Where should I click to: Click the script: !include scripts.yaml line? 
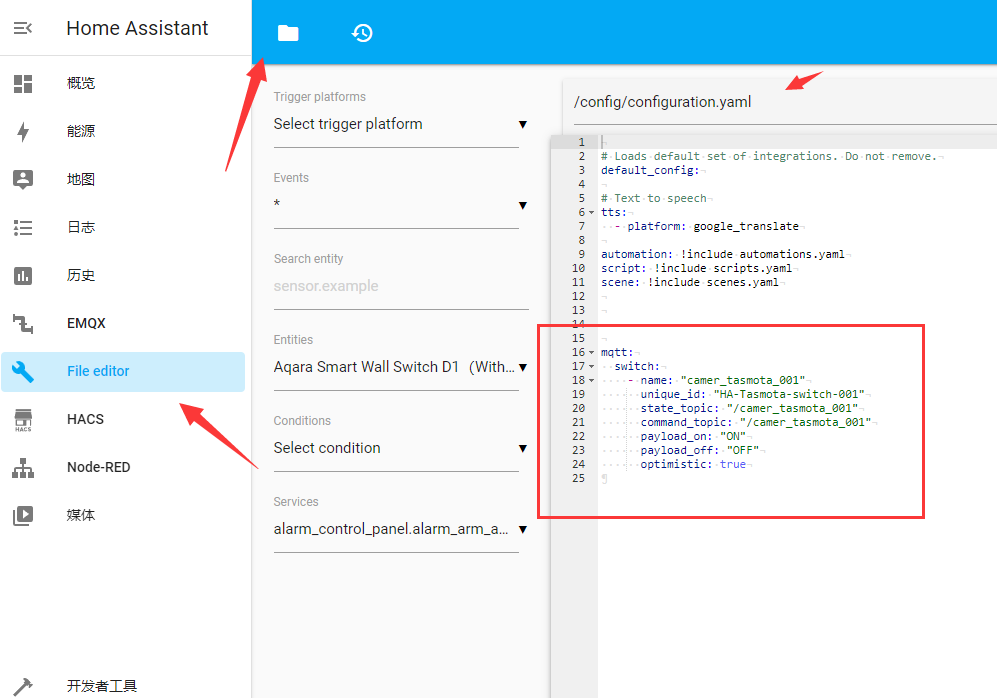(696, 268)
